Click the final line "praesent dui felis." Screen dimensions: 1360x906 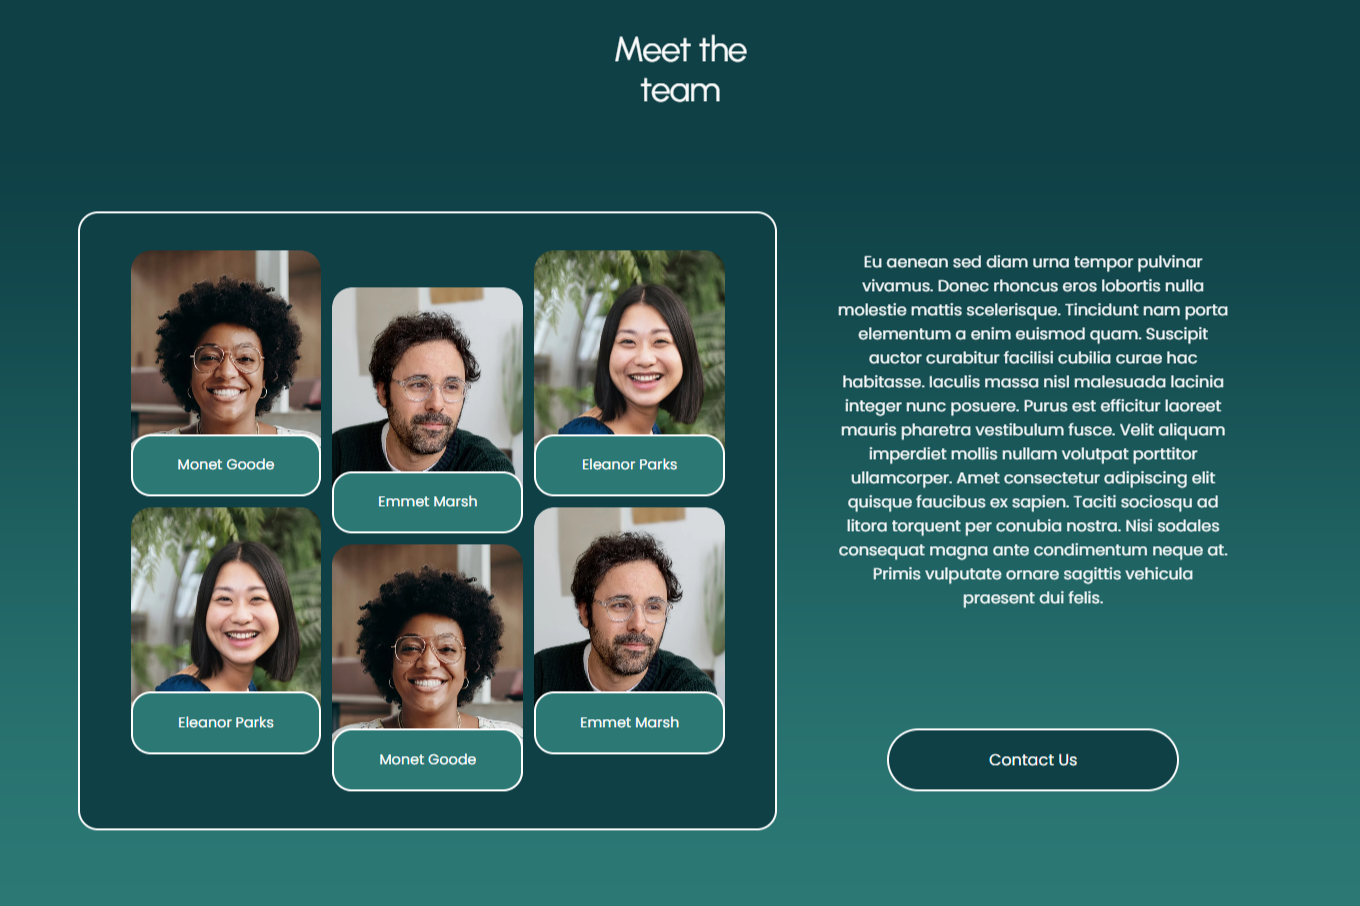(x=1032, y=598)
